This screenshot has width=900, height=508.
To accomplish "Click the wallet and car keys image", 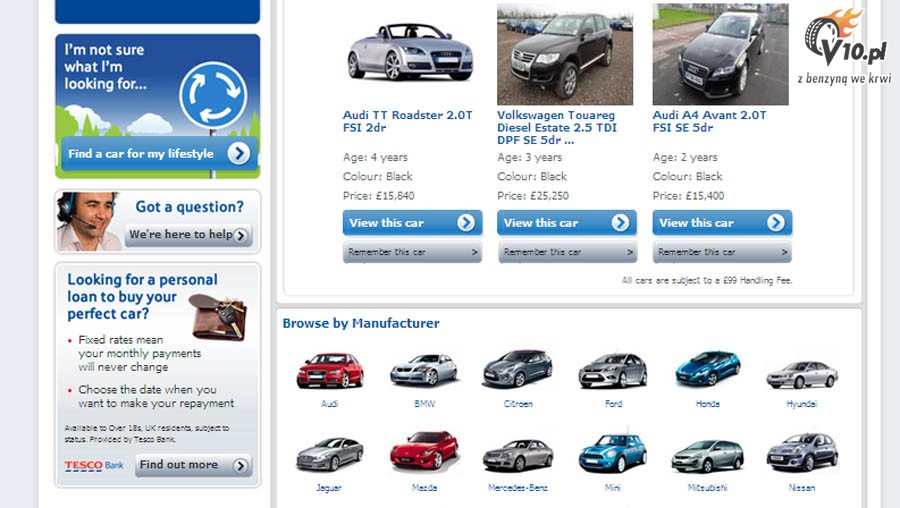I will 219,317.
